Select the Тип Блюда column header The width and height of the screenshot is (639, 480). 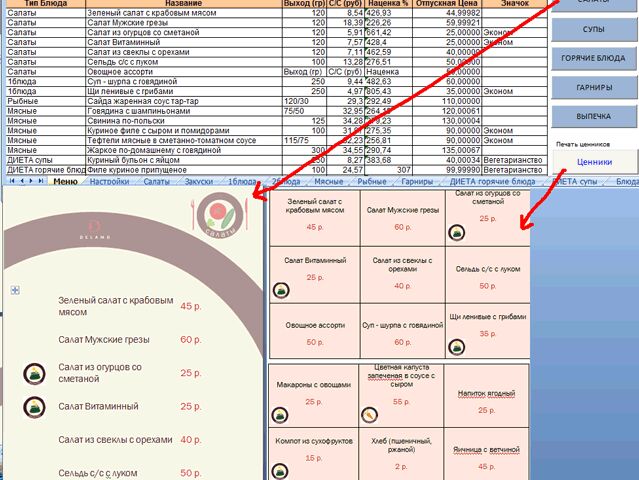[46, 3]
